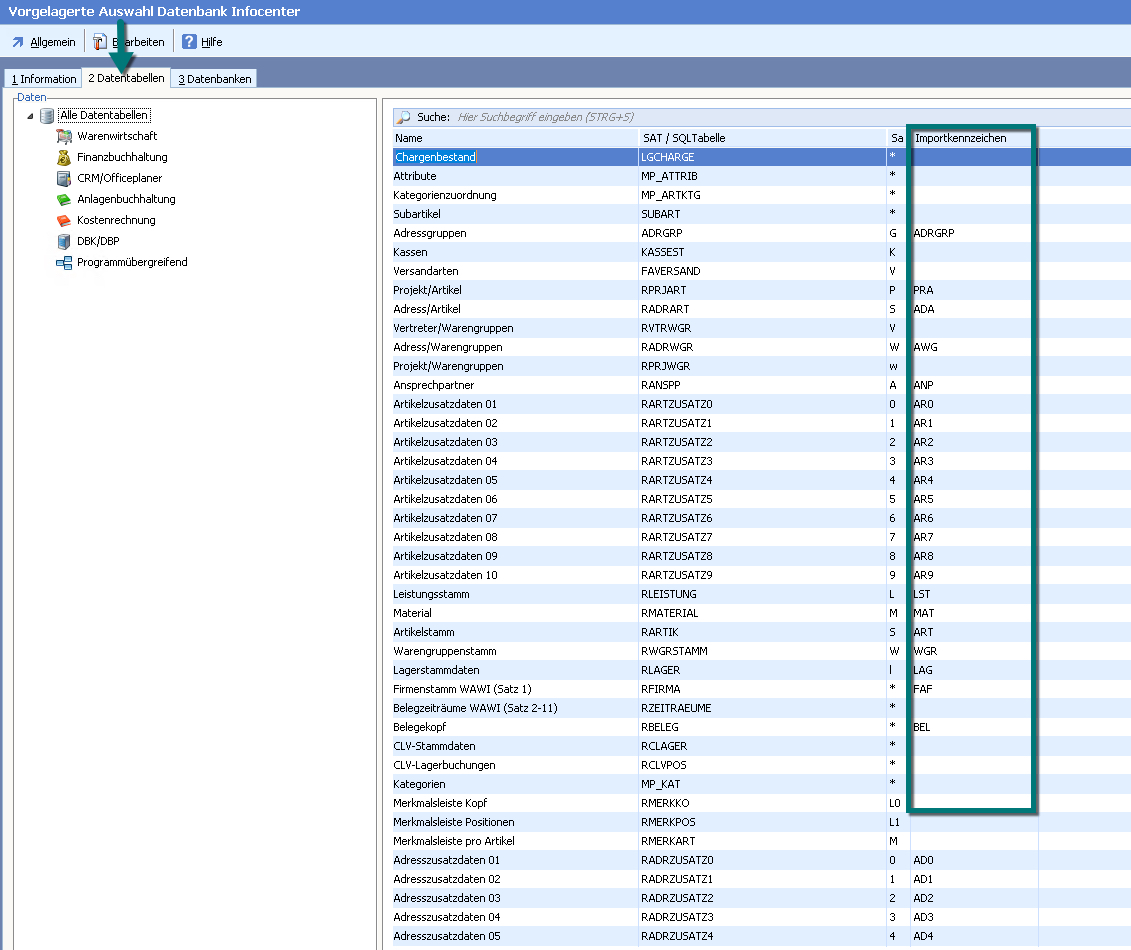Click the Finanzbuchhaltung money bag icon

click(64, 157)
